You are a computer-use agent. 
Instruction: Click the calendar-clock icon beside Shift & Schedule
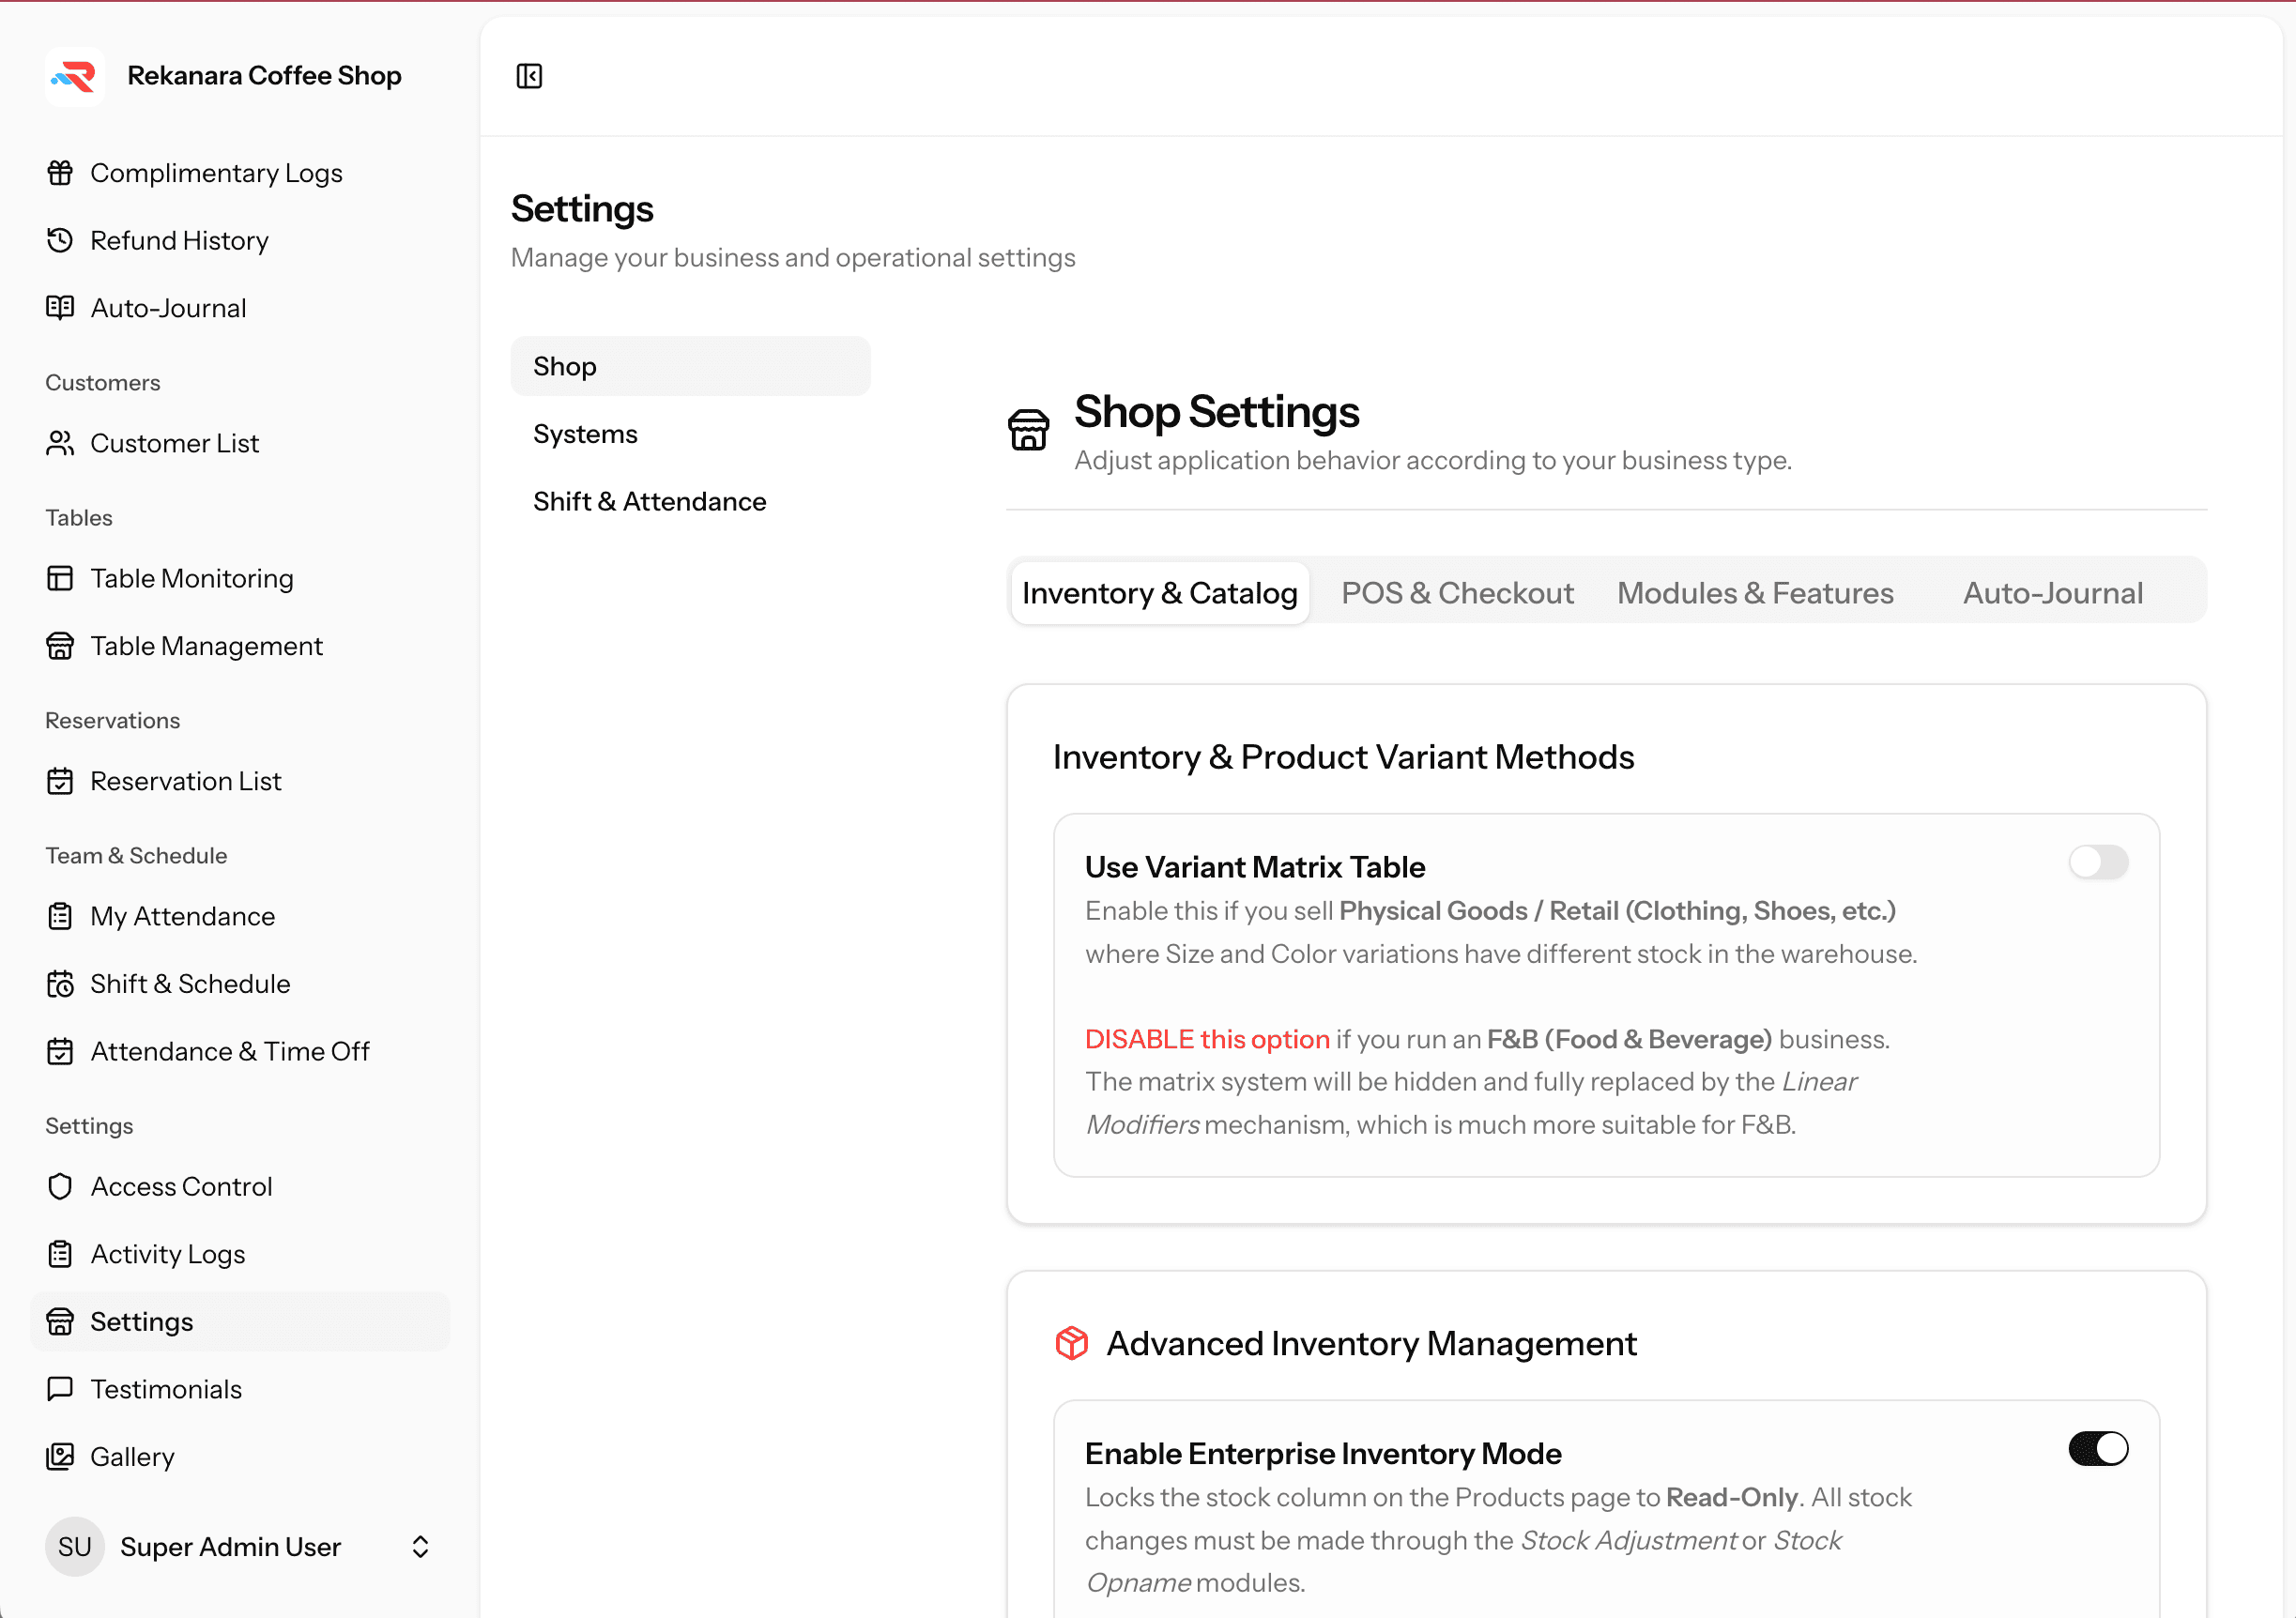pos(60,984)
